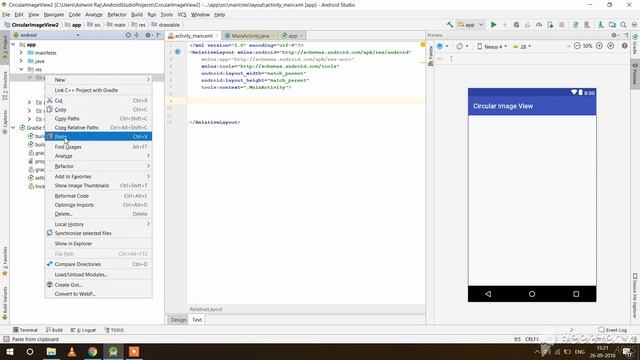
Task: Switch to the MainActivity.java editor tab
Action: click(x=250, y=36)
